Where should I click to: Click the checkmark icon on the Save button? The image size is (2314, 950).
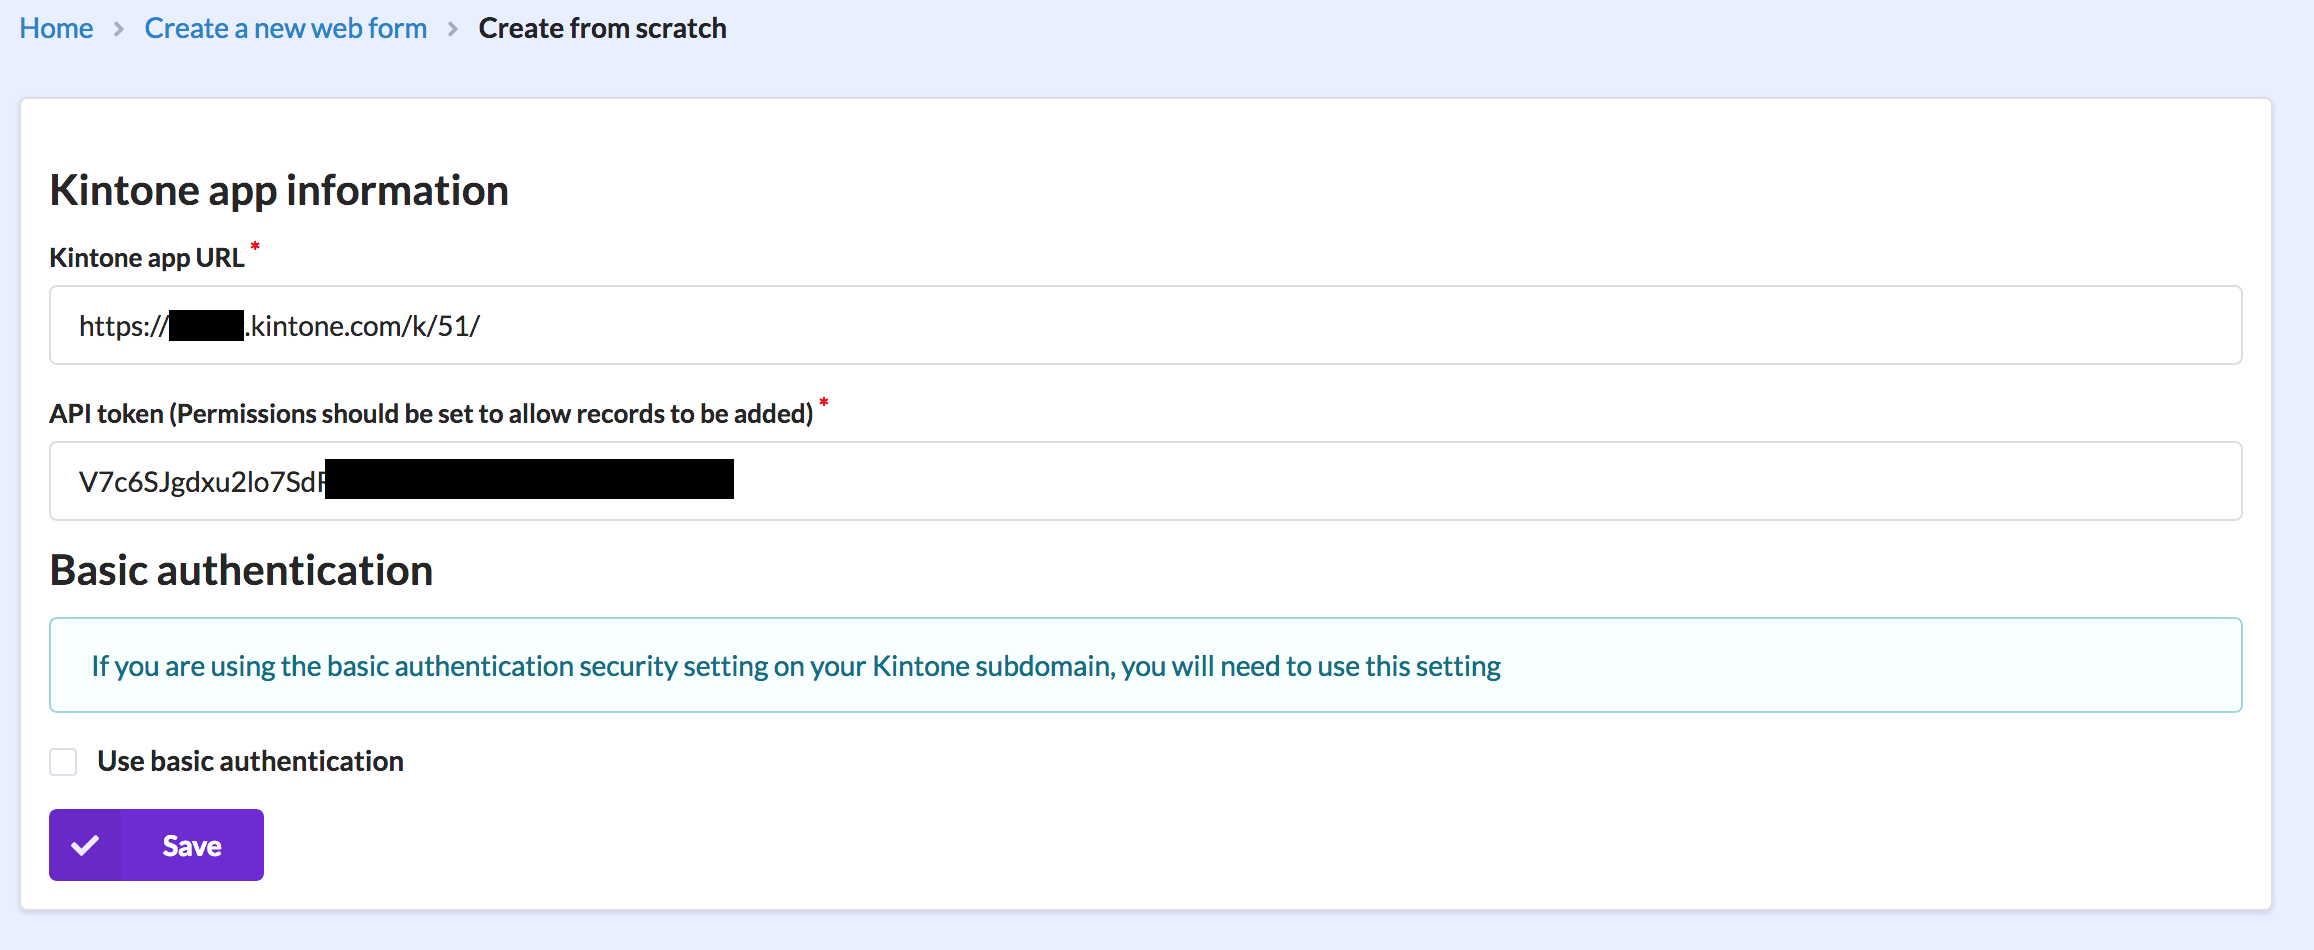point(86,846)
